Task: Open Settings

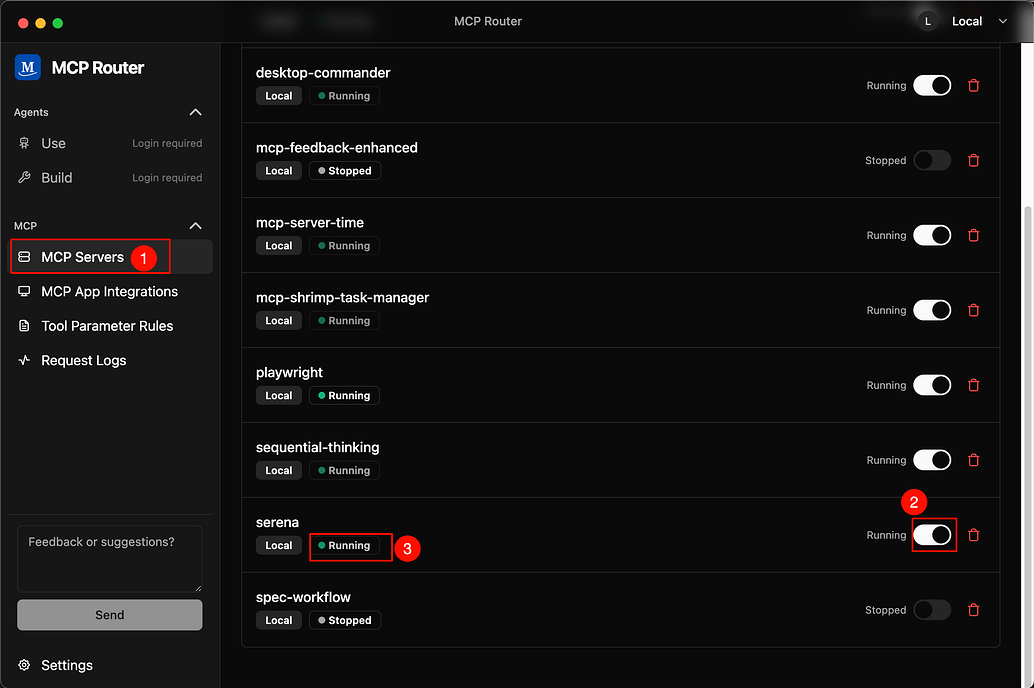Action: pyautogui.click(x=110, y=665)
